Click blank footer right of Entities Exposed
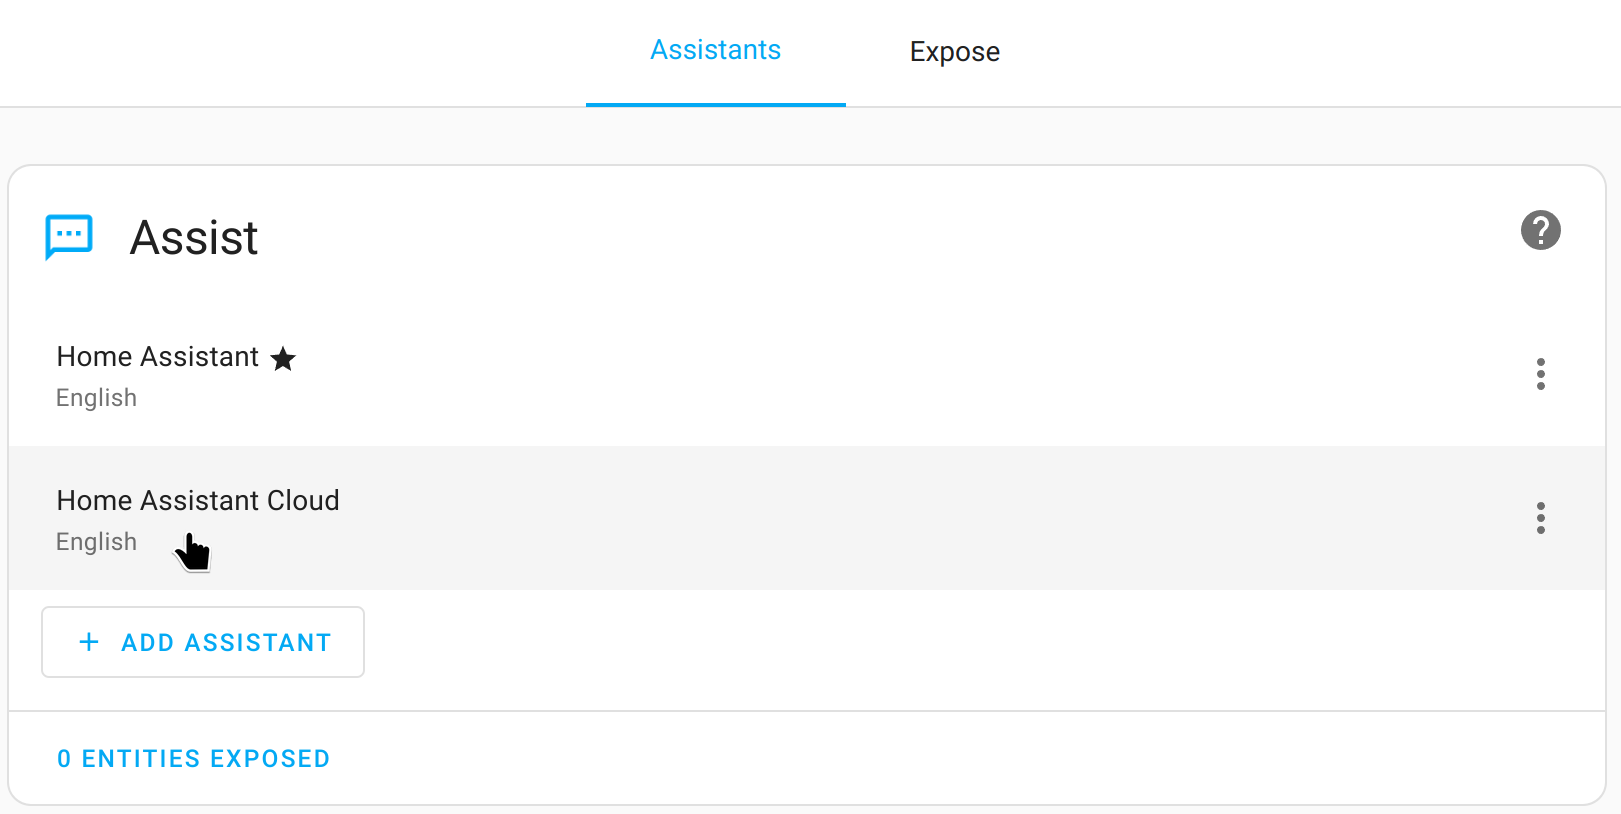 point(900,759)
